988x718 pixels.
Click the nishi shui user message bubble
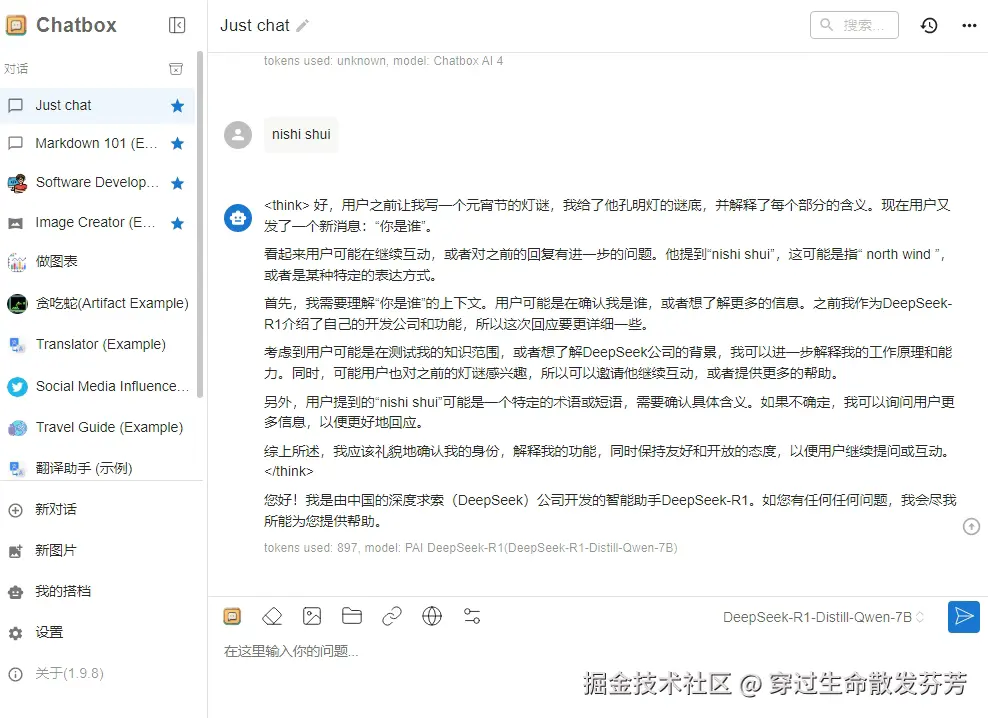tap(301, 135)
